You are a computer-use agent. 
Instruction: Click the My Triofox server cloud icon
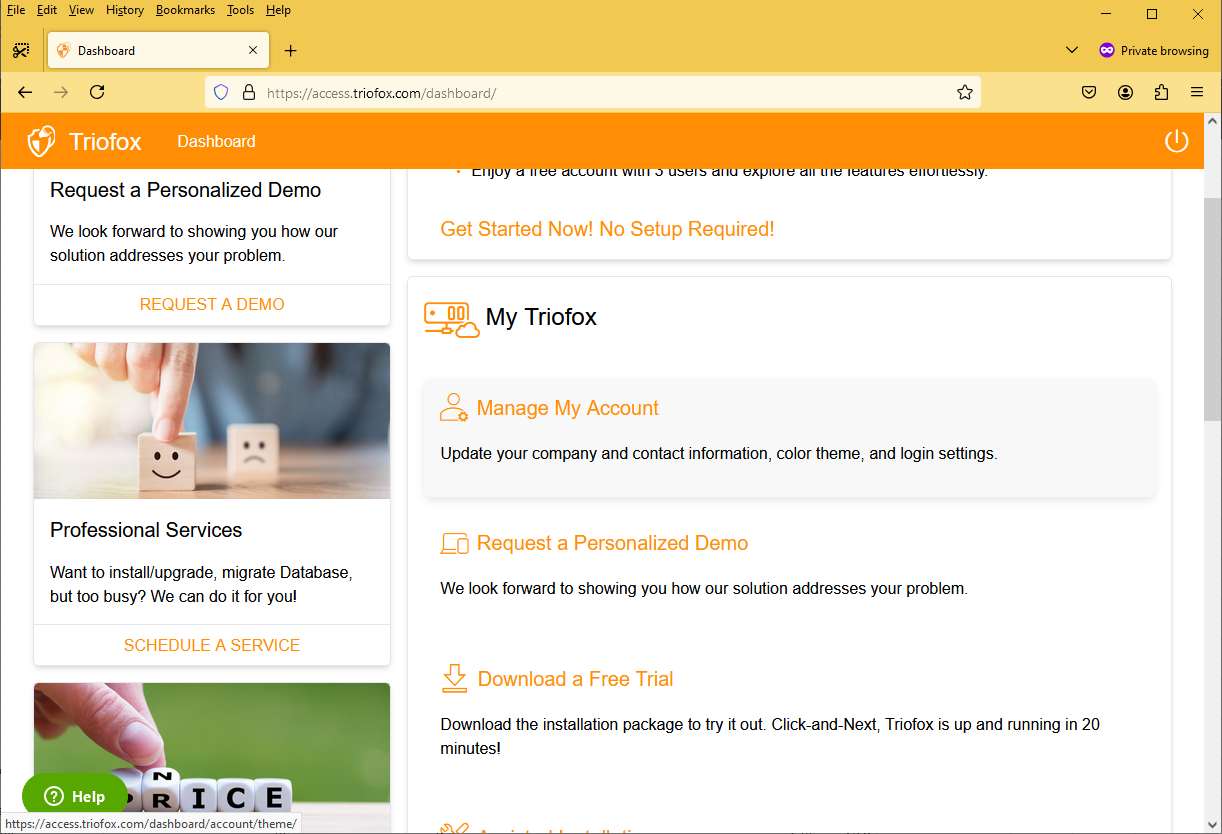[x=451, y=320]
